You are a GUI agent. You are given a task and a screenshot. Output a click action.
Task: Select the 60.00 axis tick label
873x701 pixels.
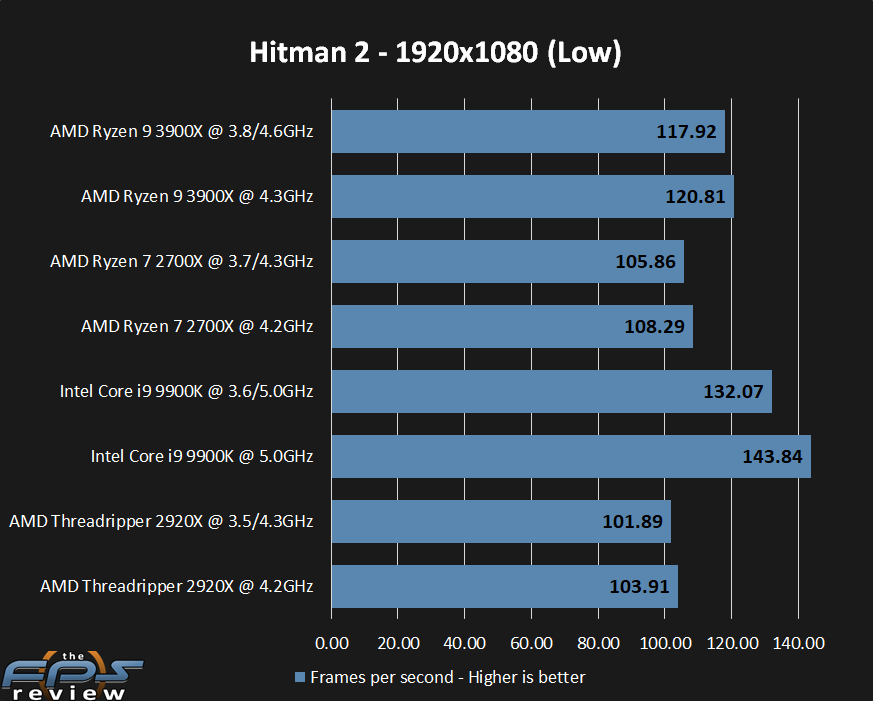[532, 643]
